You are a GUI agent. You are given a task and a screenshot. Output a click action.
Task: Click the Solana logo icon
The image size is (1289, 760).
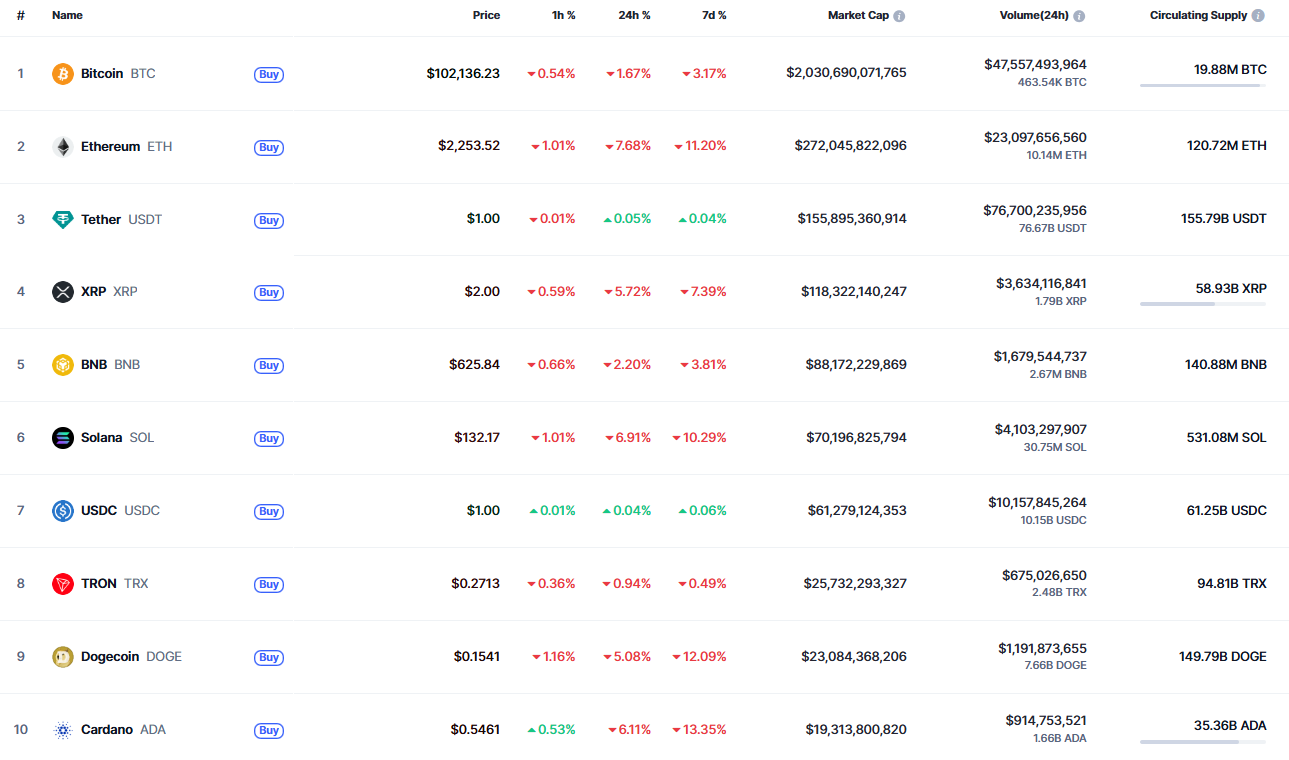pos(63,438)
